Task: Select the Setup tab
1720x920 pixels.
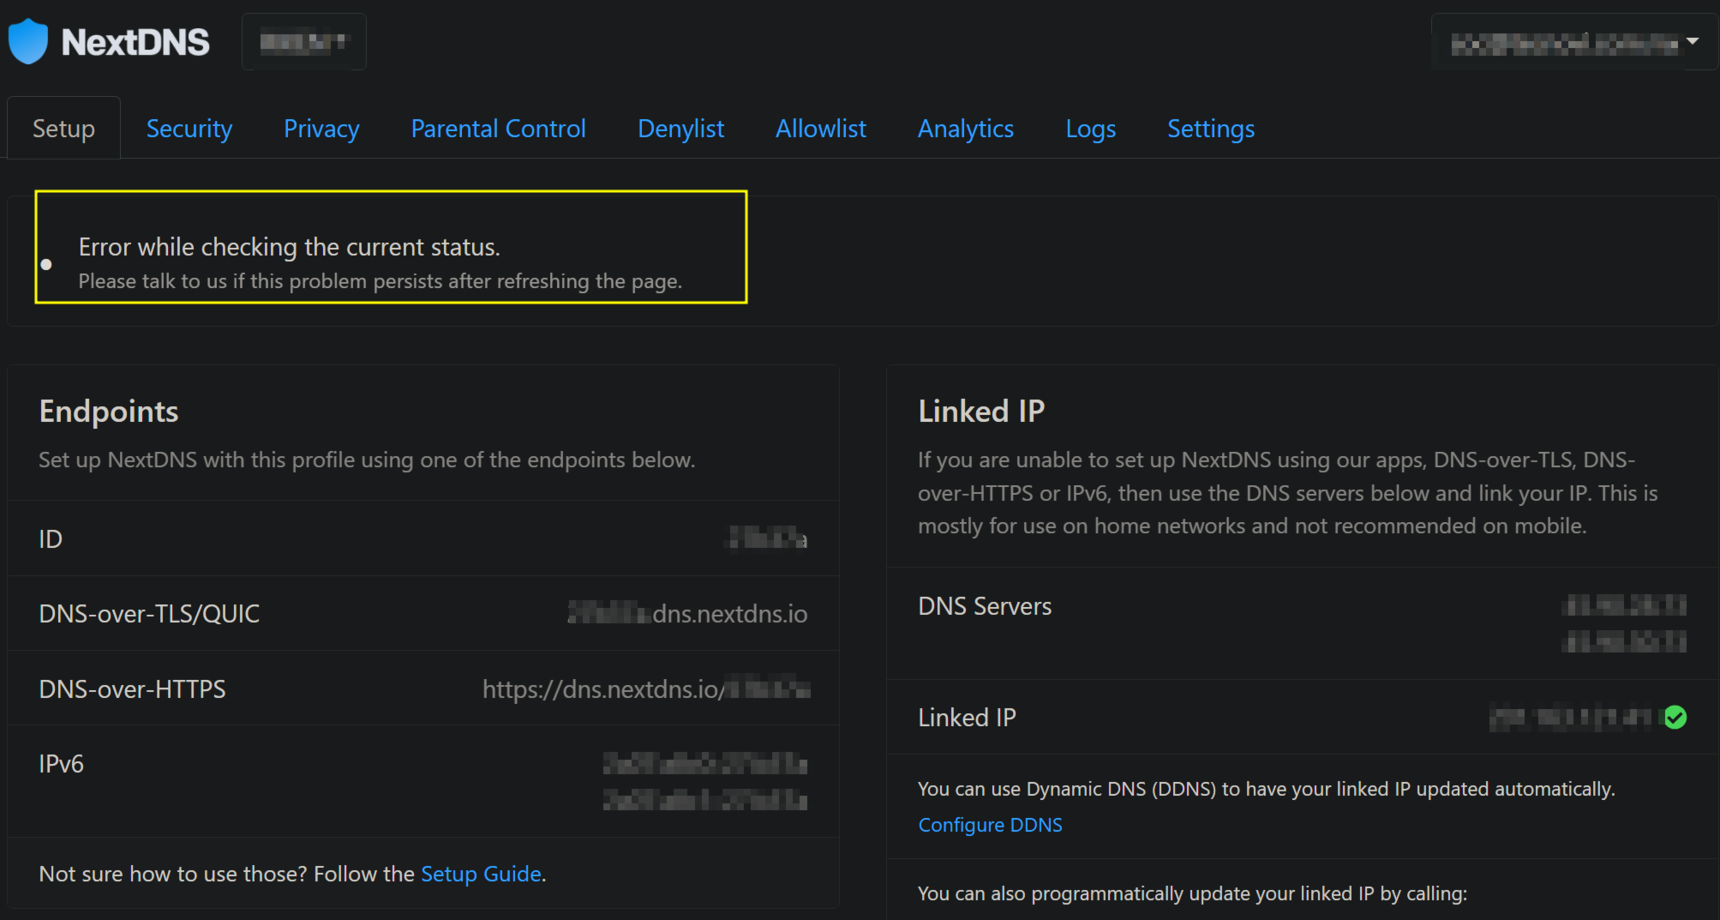Action: tap(64, 128)
